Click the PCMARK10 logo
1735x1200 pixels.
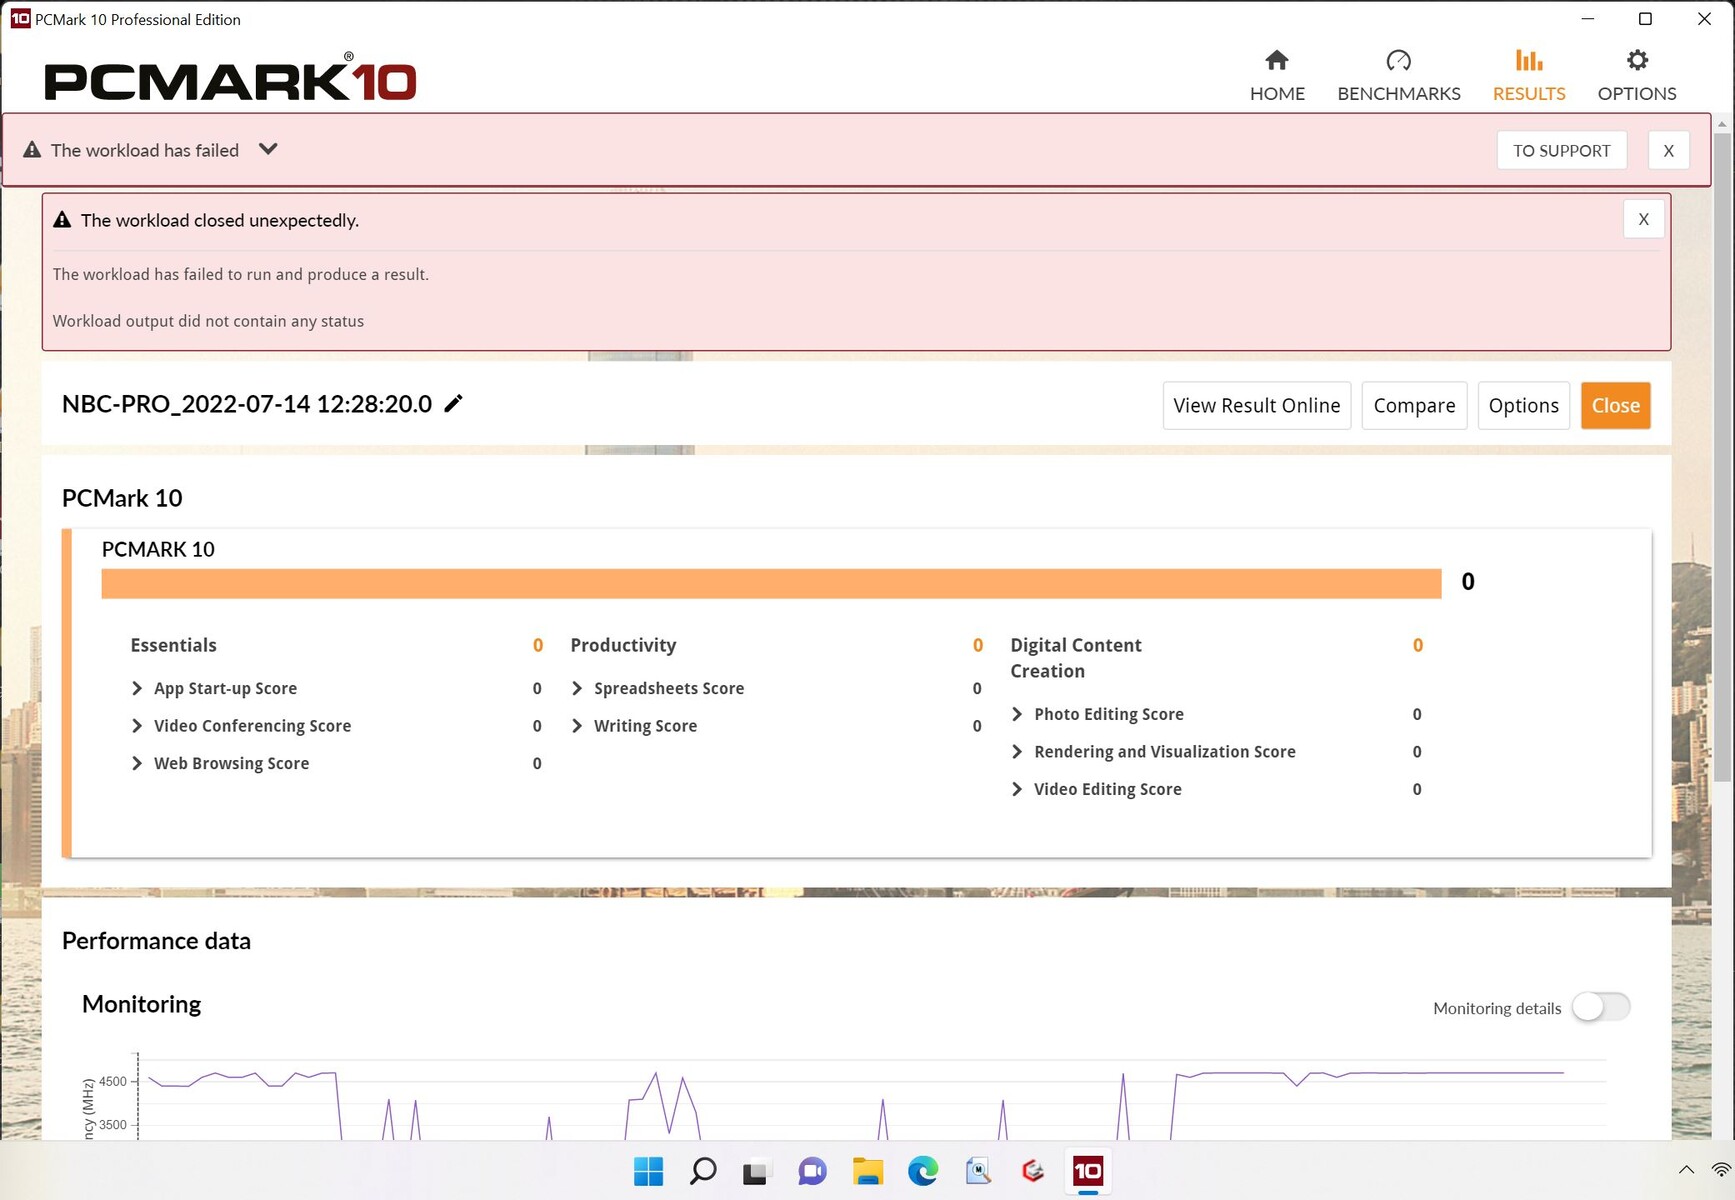pos(230,77)
